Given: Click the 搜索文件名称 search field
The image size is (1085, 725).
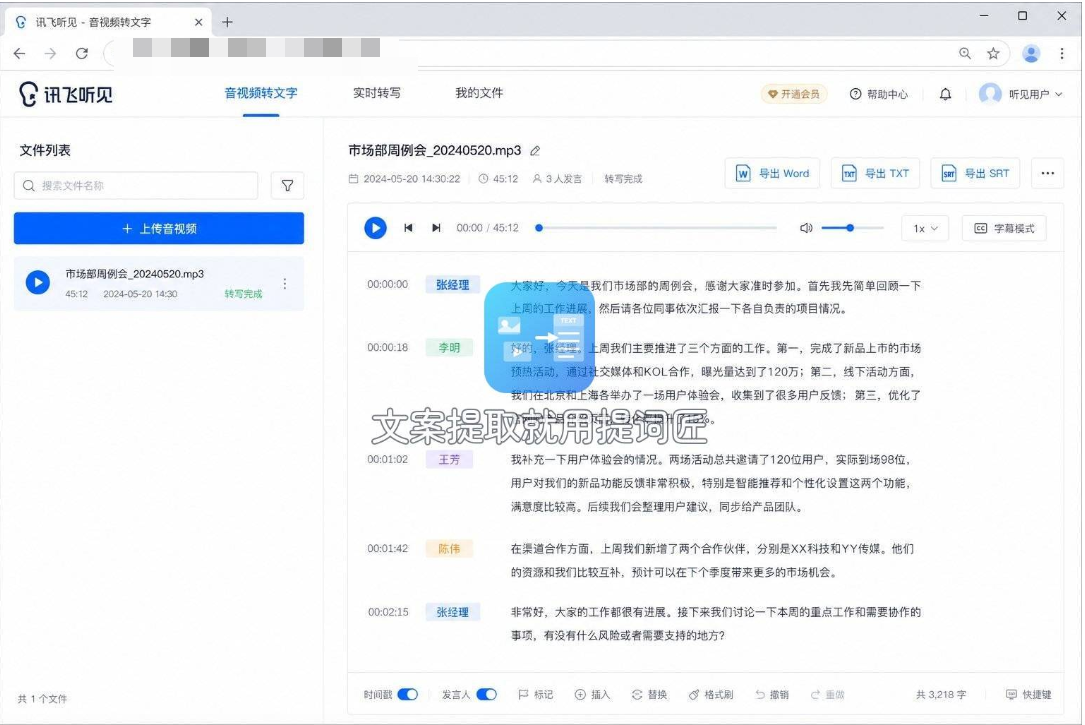Looking at the screenshot, I should click(136, 185).
